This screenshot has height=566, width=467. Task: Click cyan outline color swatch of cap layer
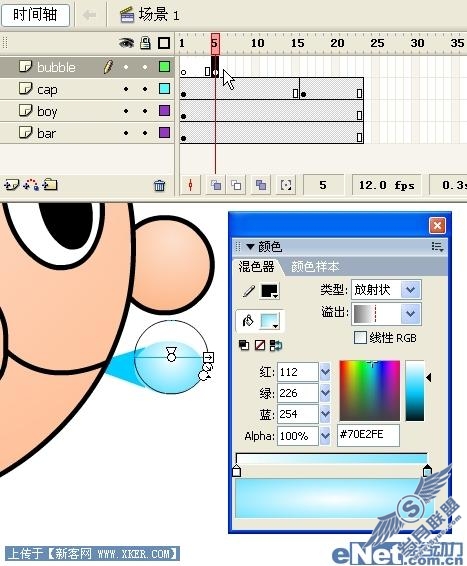click(x=164, y=89)
